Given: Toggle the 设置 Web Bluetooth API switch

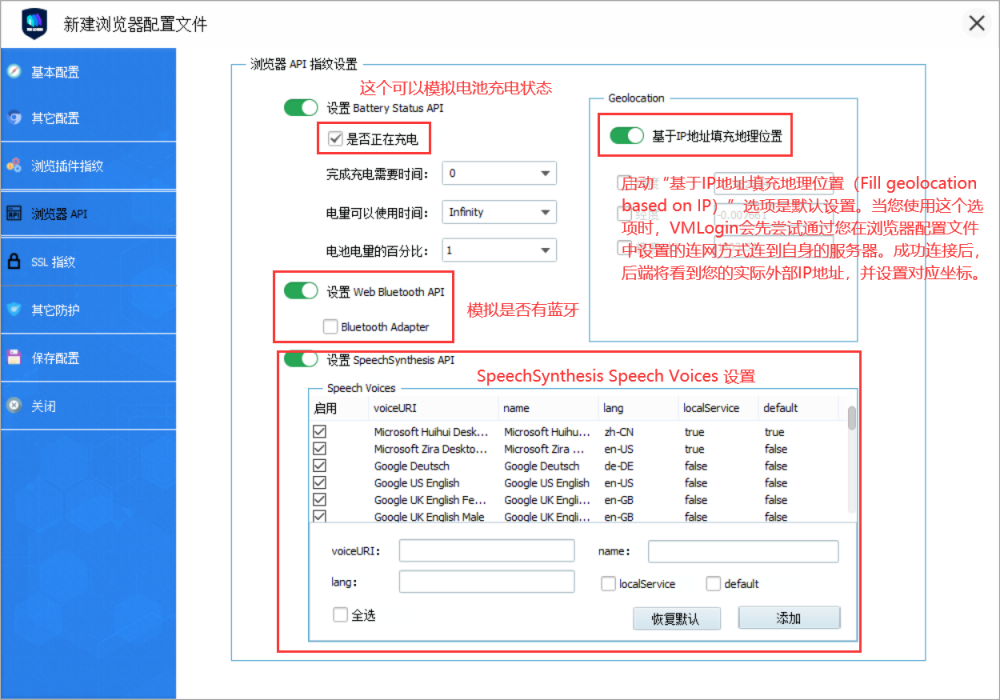Looking at the screenshot, I should [301, 291].
